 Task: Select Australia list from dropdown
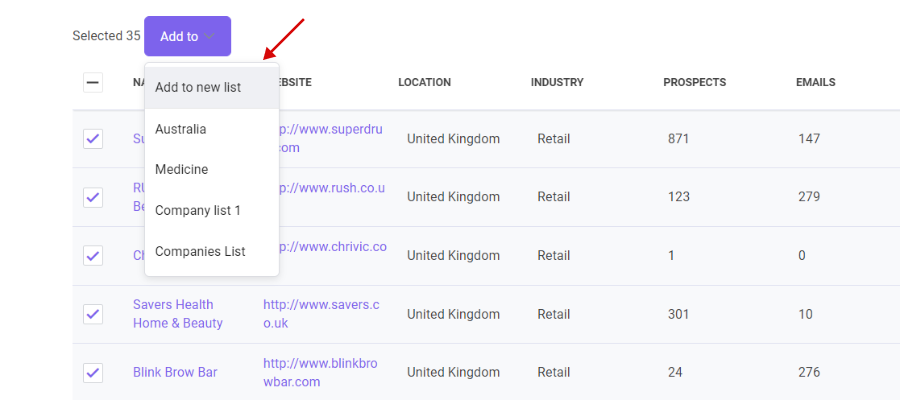(212, 129)
